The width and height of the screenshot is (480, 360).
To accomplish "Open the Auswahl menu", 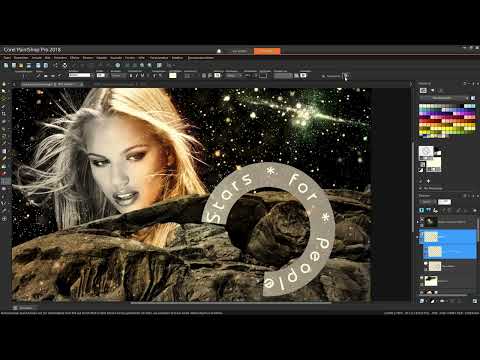I will (x=116, y=58).
